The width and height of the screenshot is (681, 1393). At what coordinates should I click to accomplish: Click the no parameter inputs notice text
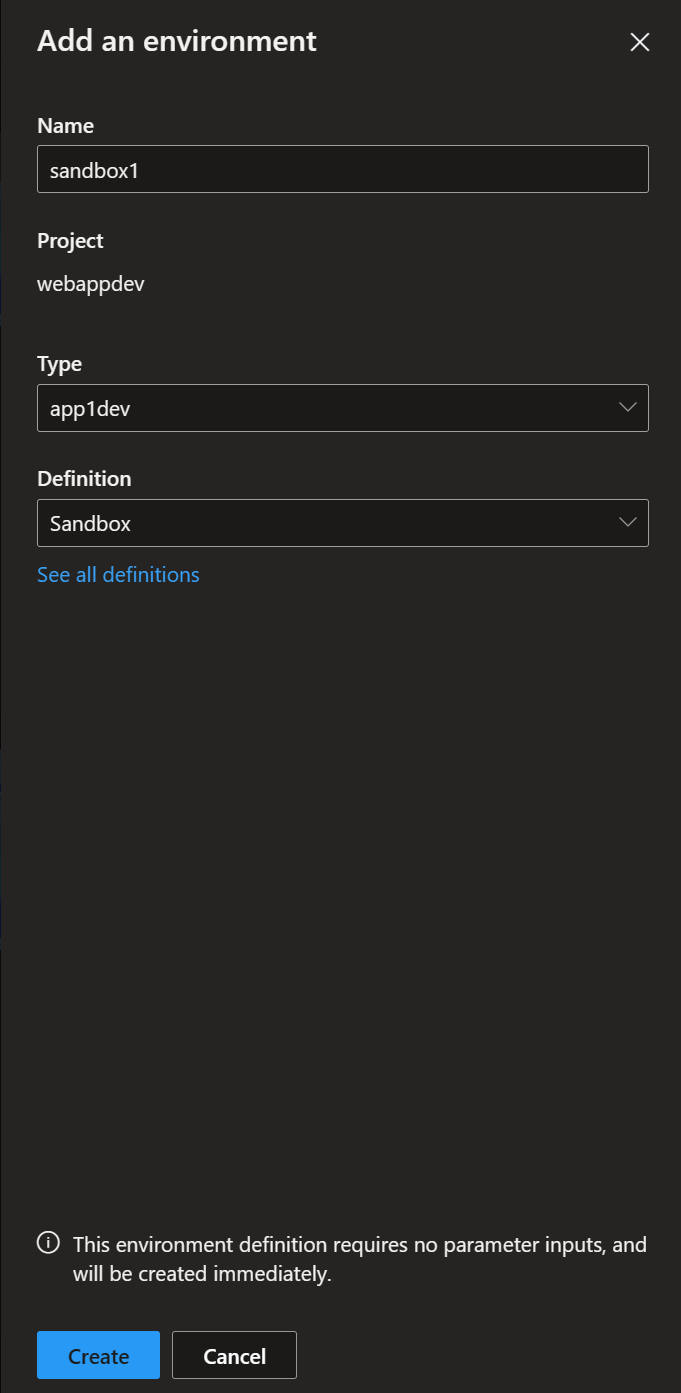359,1260
